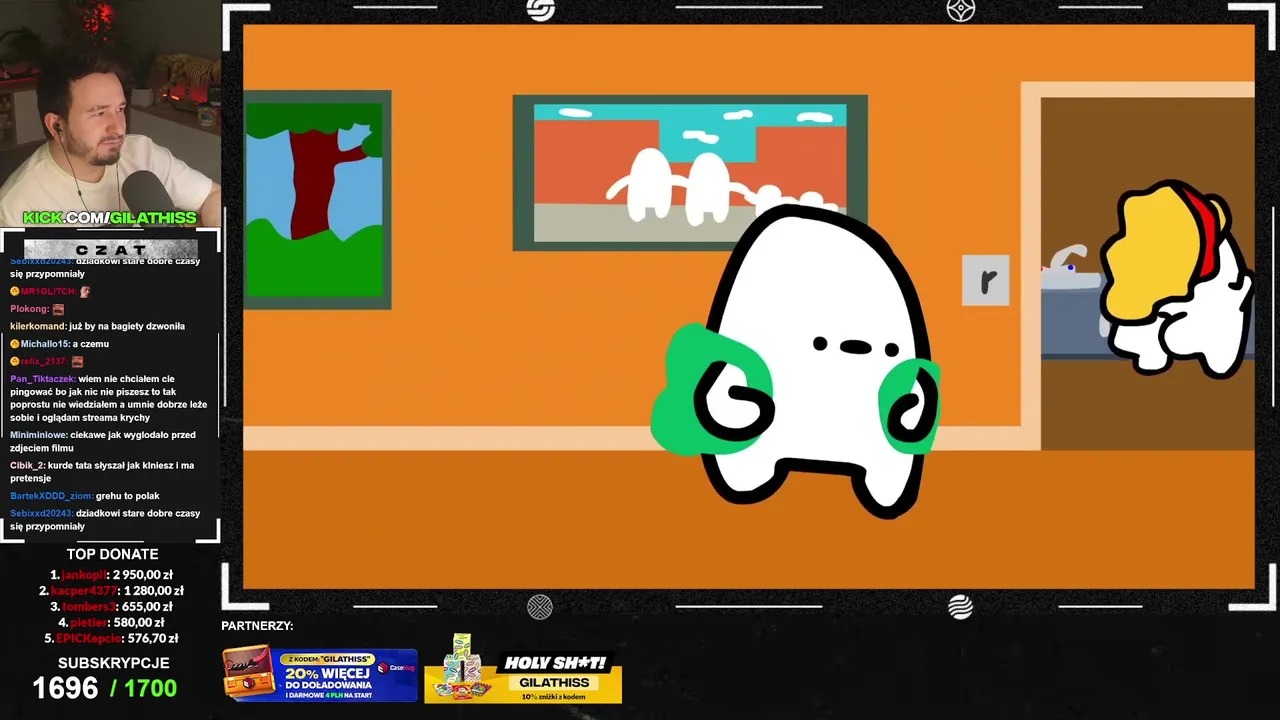Open the Holy Sh*t! Gilathiss partner banner
Viewport: 1280px width, 720px height.
pyautogui.click(x=523, y=670)
